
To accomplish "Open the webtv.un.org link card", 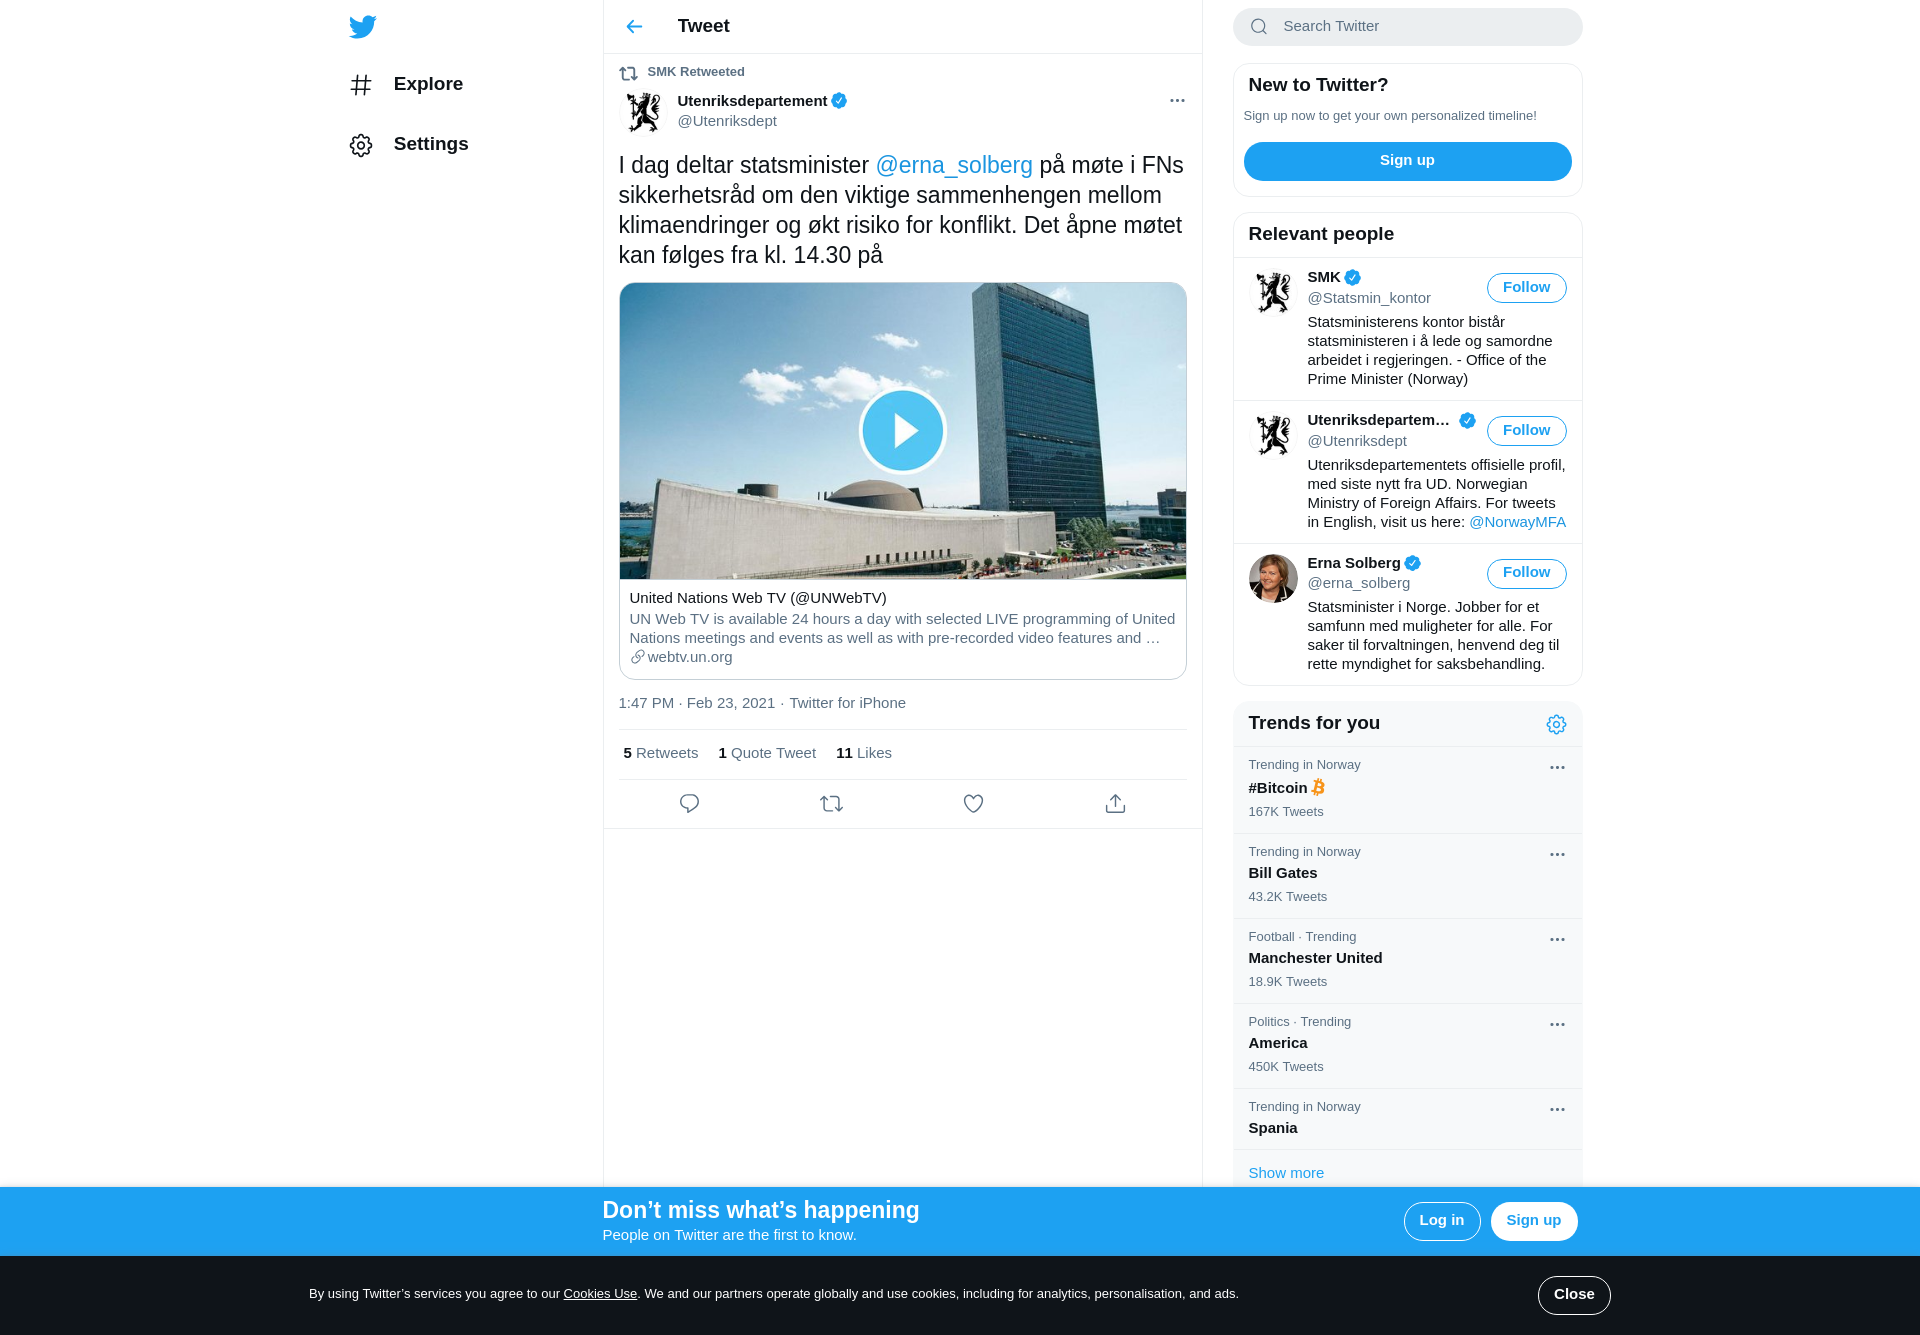I will point(903,628).
